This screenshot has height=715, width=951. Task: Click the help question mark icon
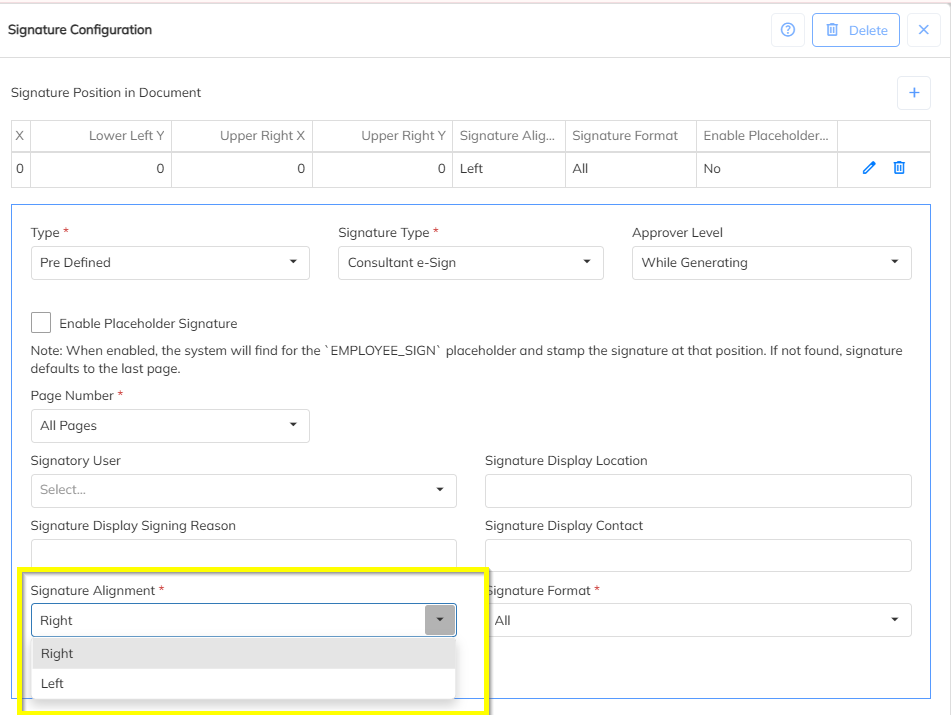click(x=787, y=30)
